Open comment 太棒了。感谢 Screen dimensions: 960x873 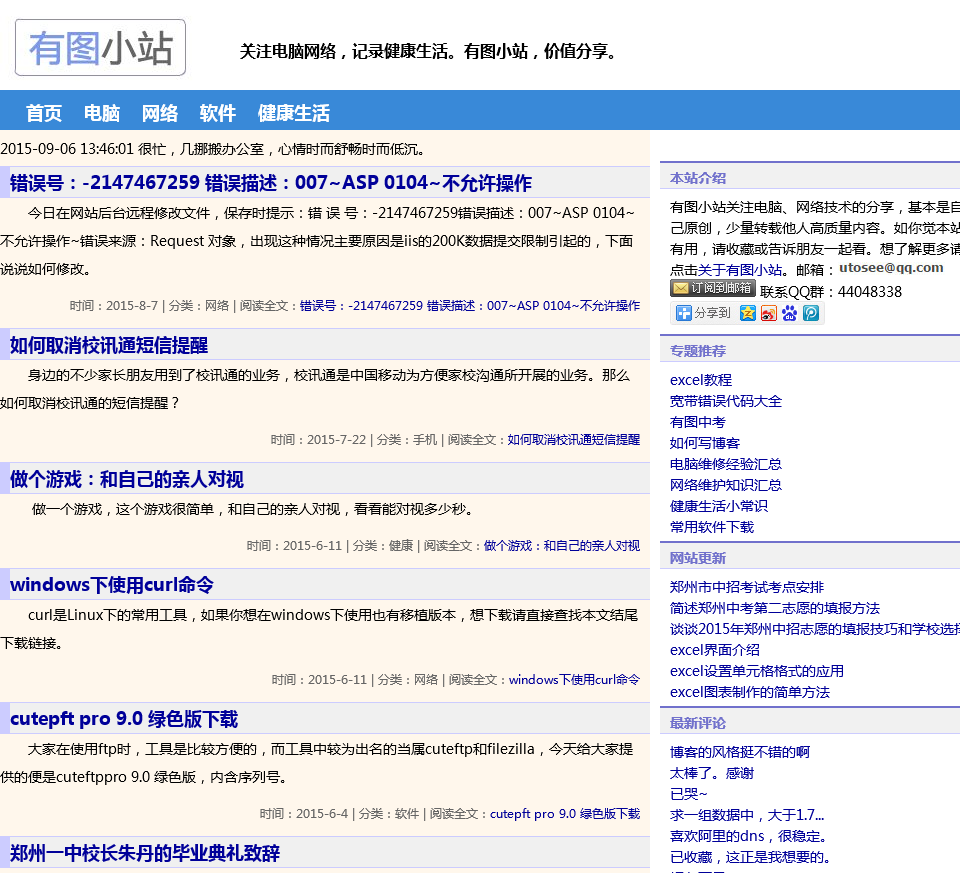(x=712, y=773)
